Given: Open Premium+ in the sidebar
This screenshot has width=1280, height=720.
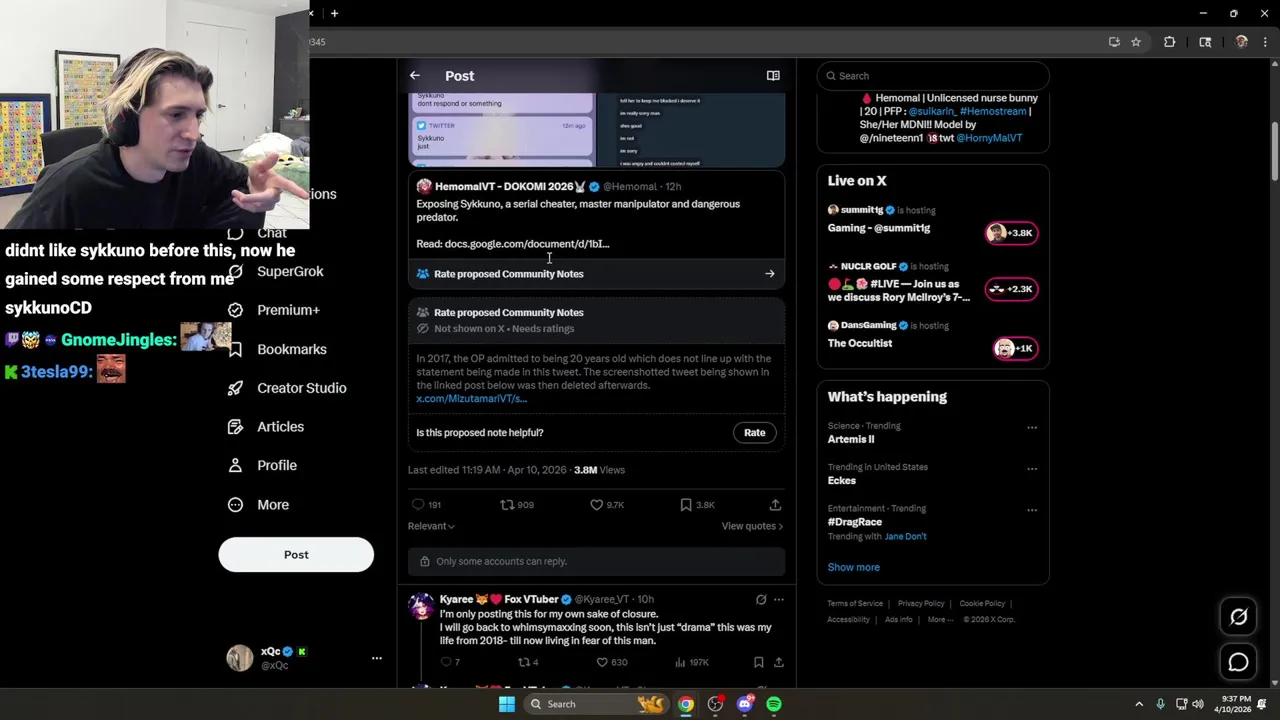Looking at the screenshot, I should (x=273, y=310).
